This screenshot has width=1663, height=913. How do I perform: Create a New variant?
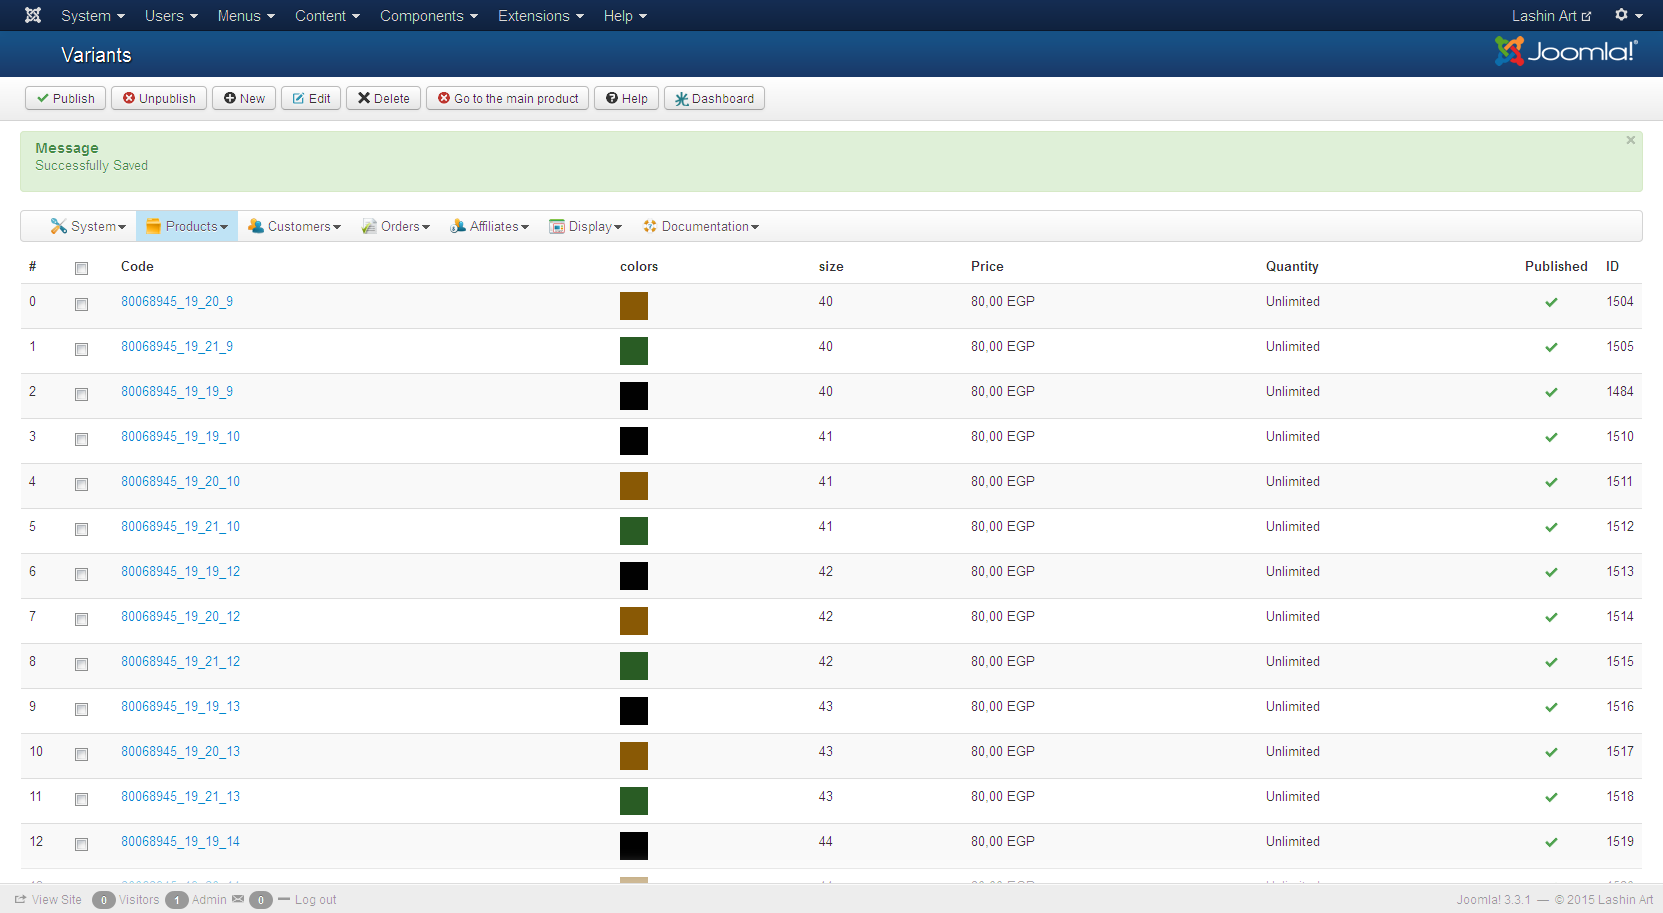(244, 98)
